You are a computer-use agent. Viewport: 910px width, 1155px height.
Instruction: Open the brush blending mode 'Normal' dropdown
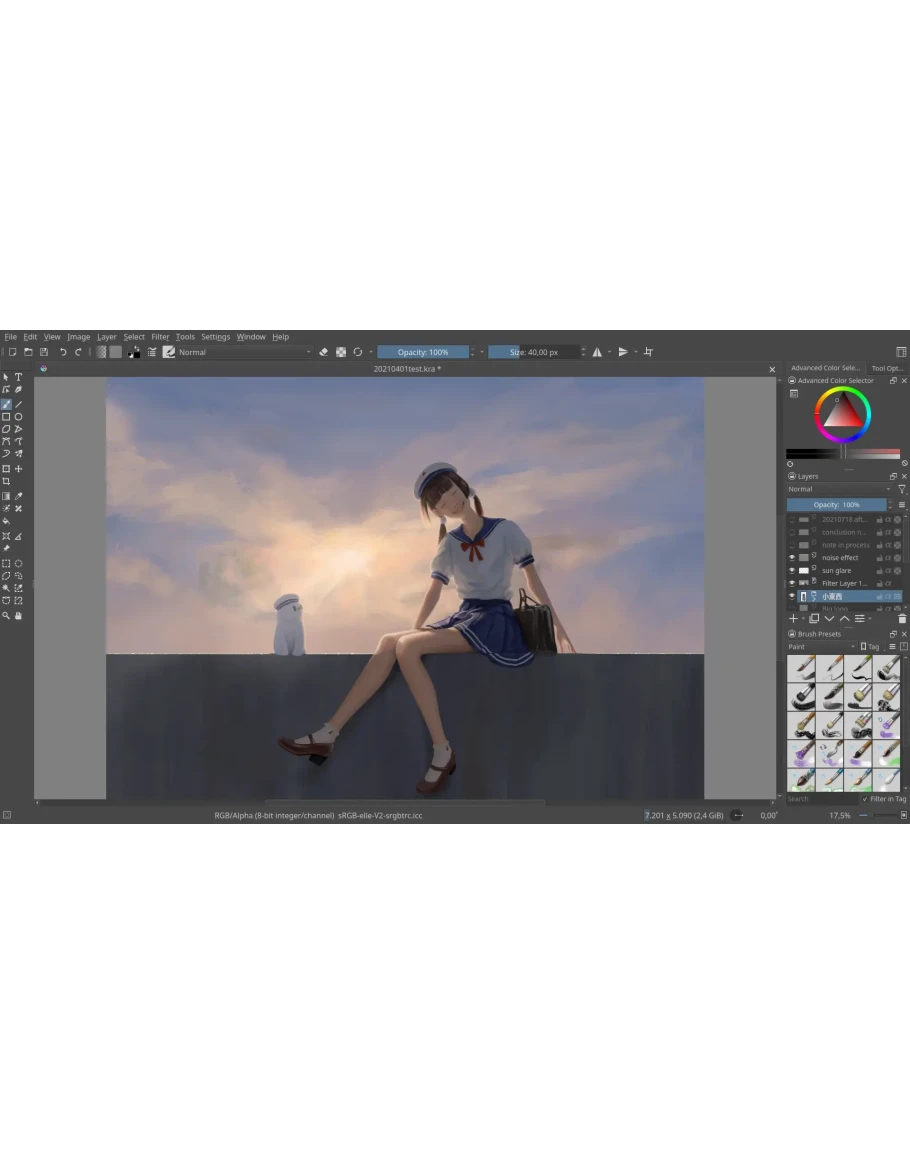point(245,352)
